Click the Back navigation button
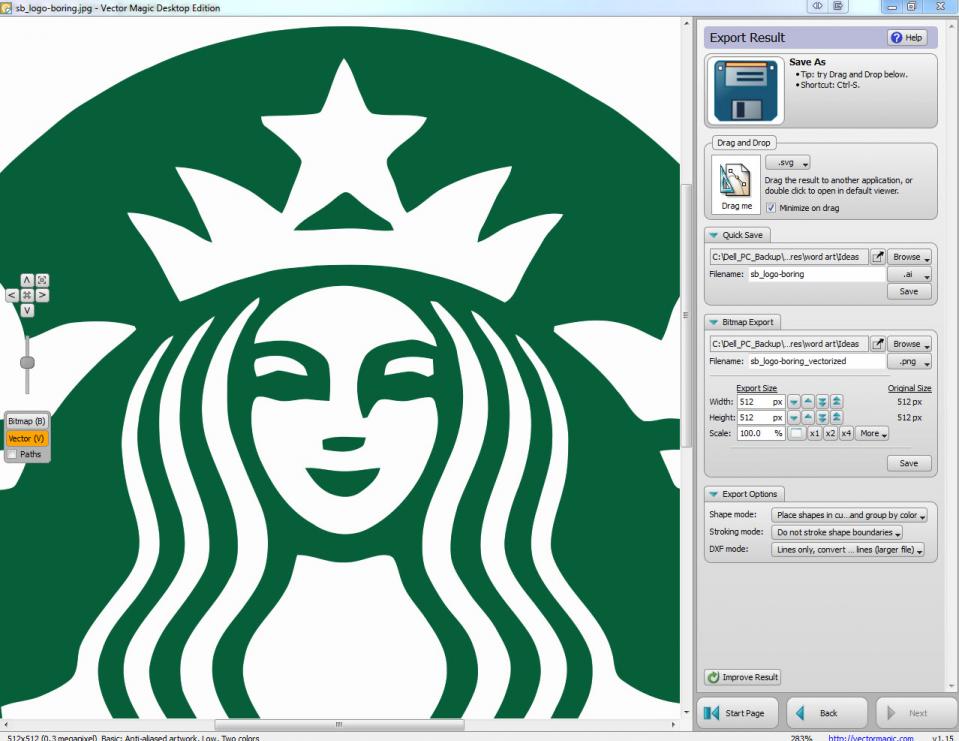The width and height of the screenshot is (959, 741). coord(827,713)
